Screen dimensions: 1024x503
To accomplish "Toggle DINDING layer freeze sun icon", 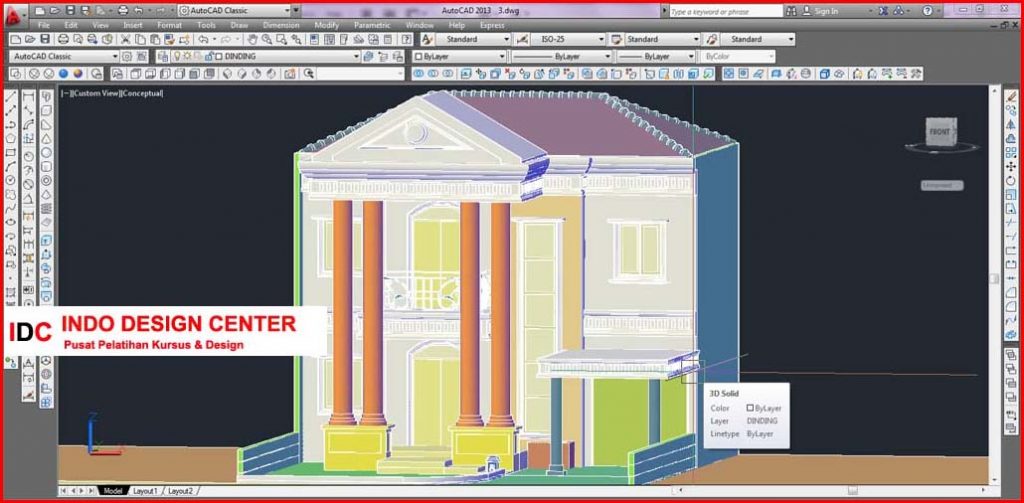I will point(186,57).
